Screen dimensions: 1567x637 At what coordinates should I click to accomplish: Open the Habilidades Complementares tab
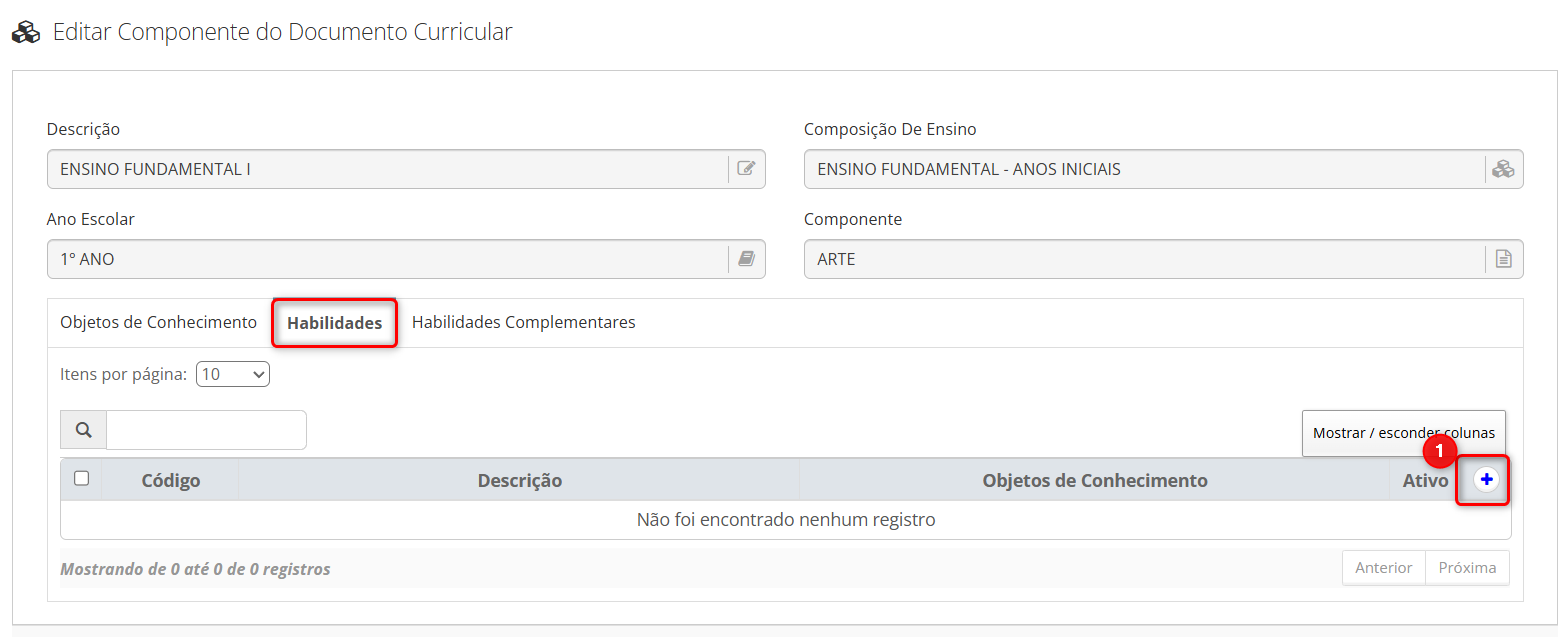point(523,323)
